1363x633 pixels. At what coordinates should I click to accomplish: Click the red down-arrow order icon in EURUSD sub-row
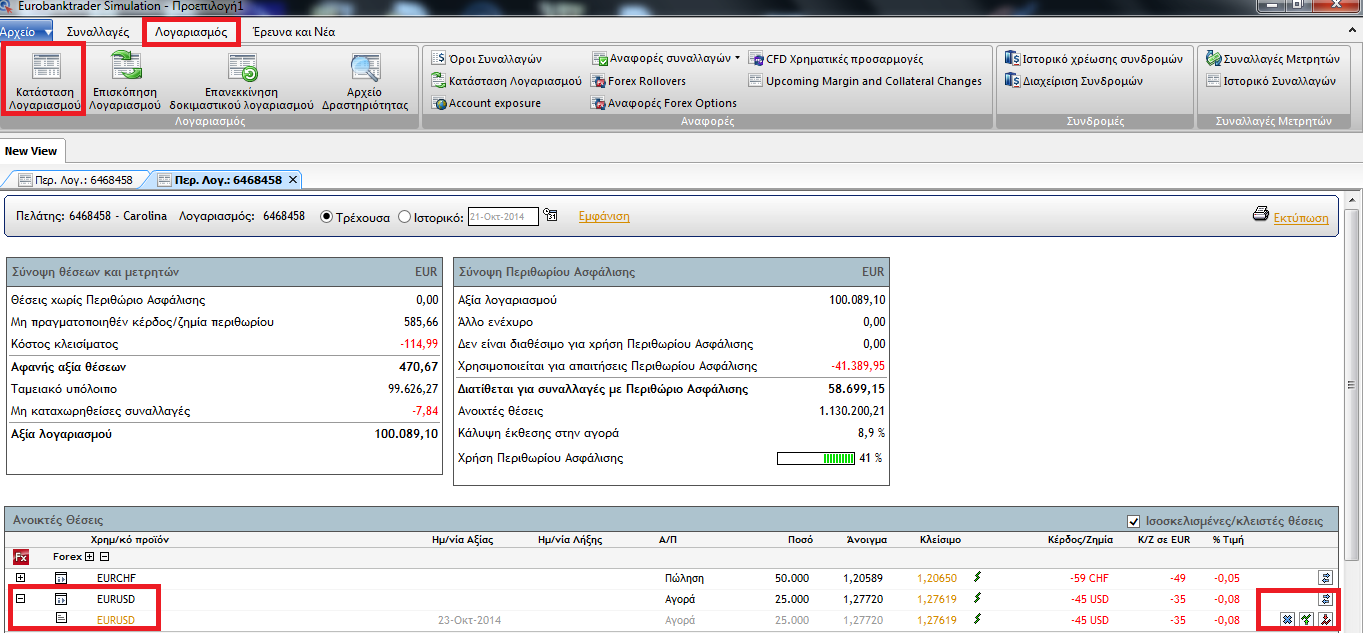pyautogui.click(x=1326, y=620)
